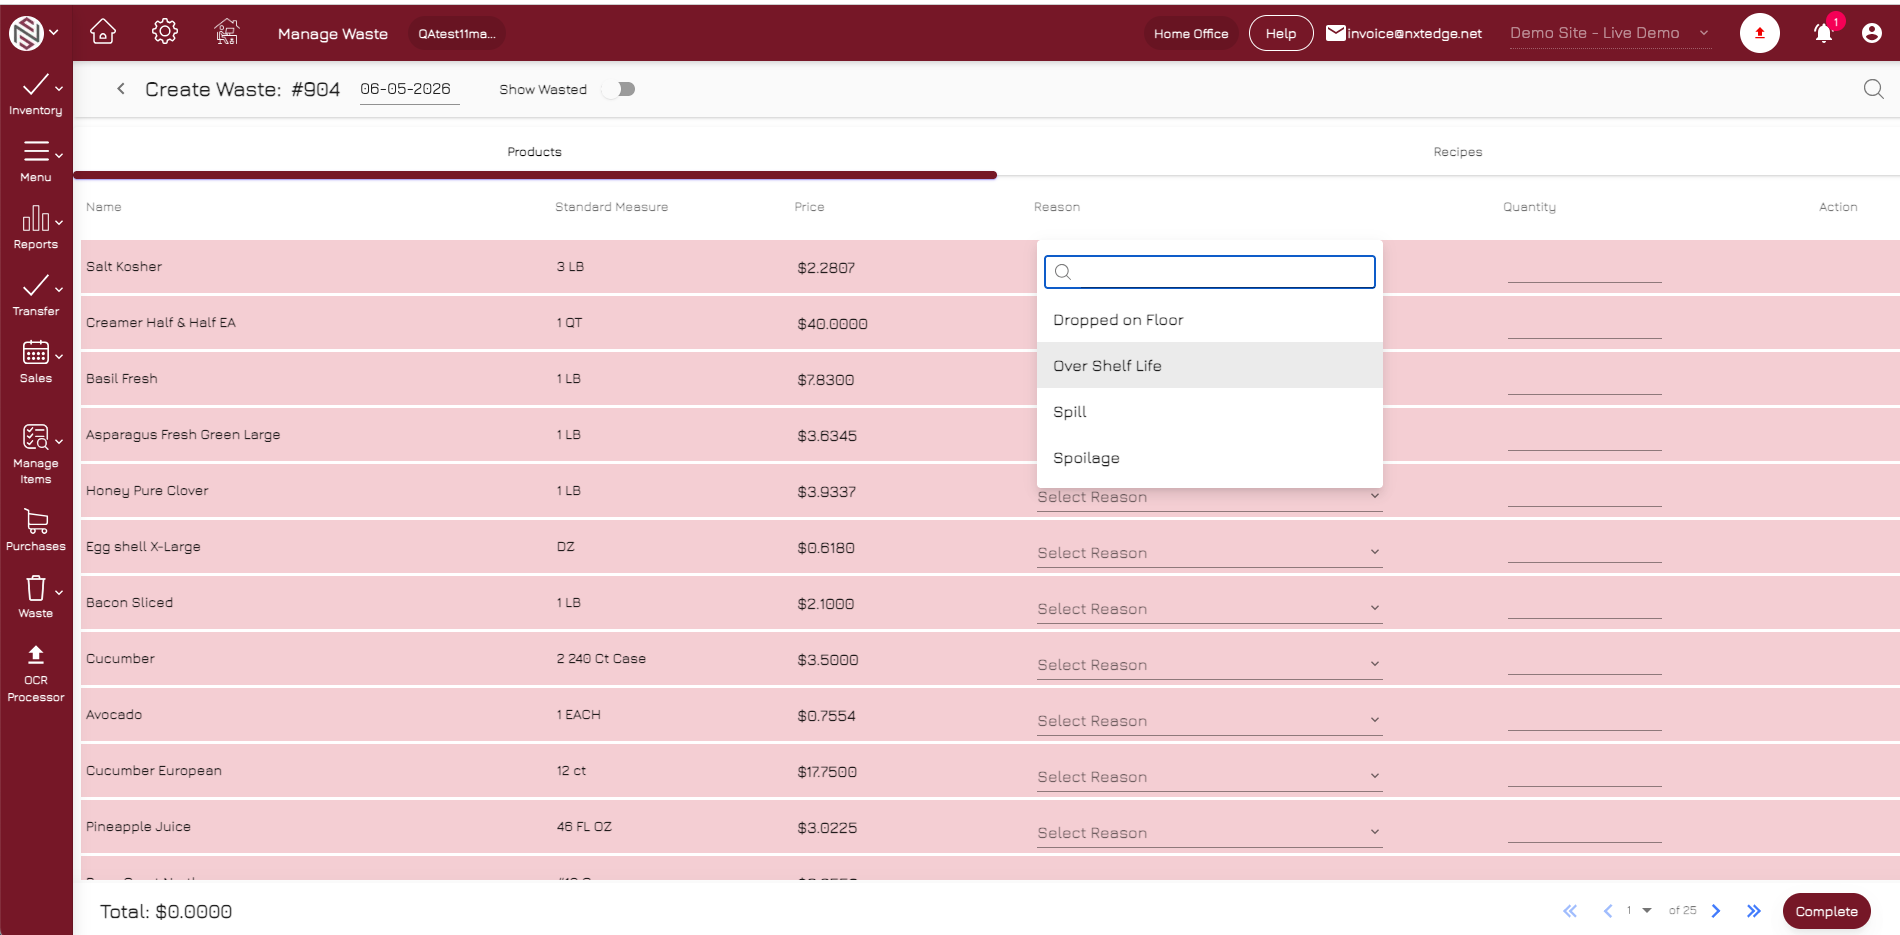1900x935 pixels.
Task: Click quantity field for Honey Pure Clover
Action: point(1584,492)
